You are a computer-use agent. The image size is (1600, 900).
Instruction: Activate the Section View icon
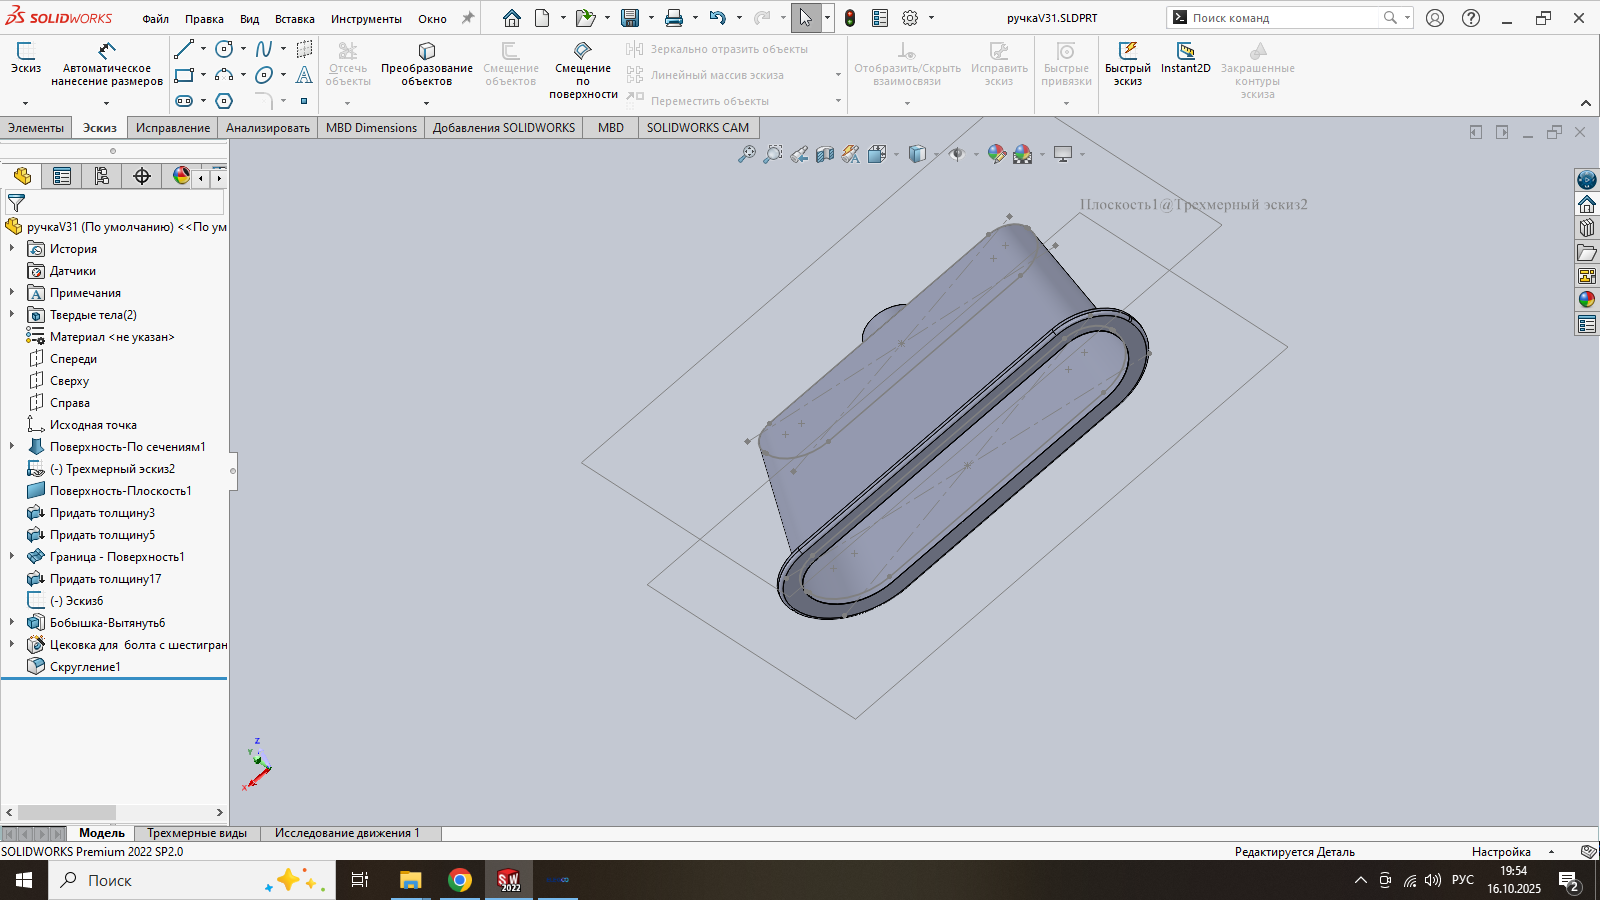(x=824, y=154)
